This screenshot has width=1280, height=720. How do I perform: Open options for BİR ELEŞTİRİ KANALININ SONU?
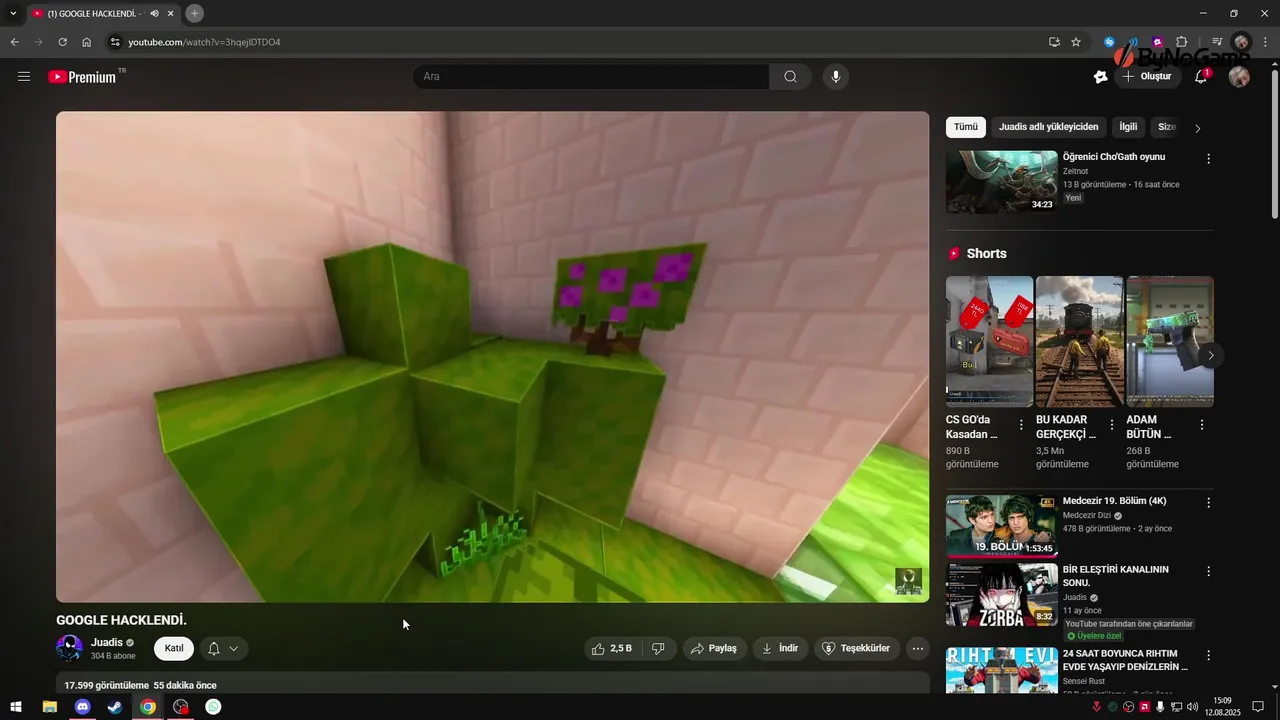1208,572
